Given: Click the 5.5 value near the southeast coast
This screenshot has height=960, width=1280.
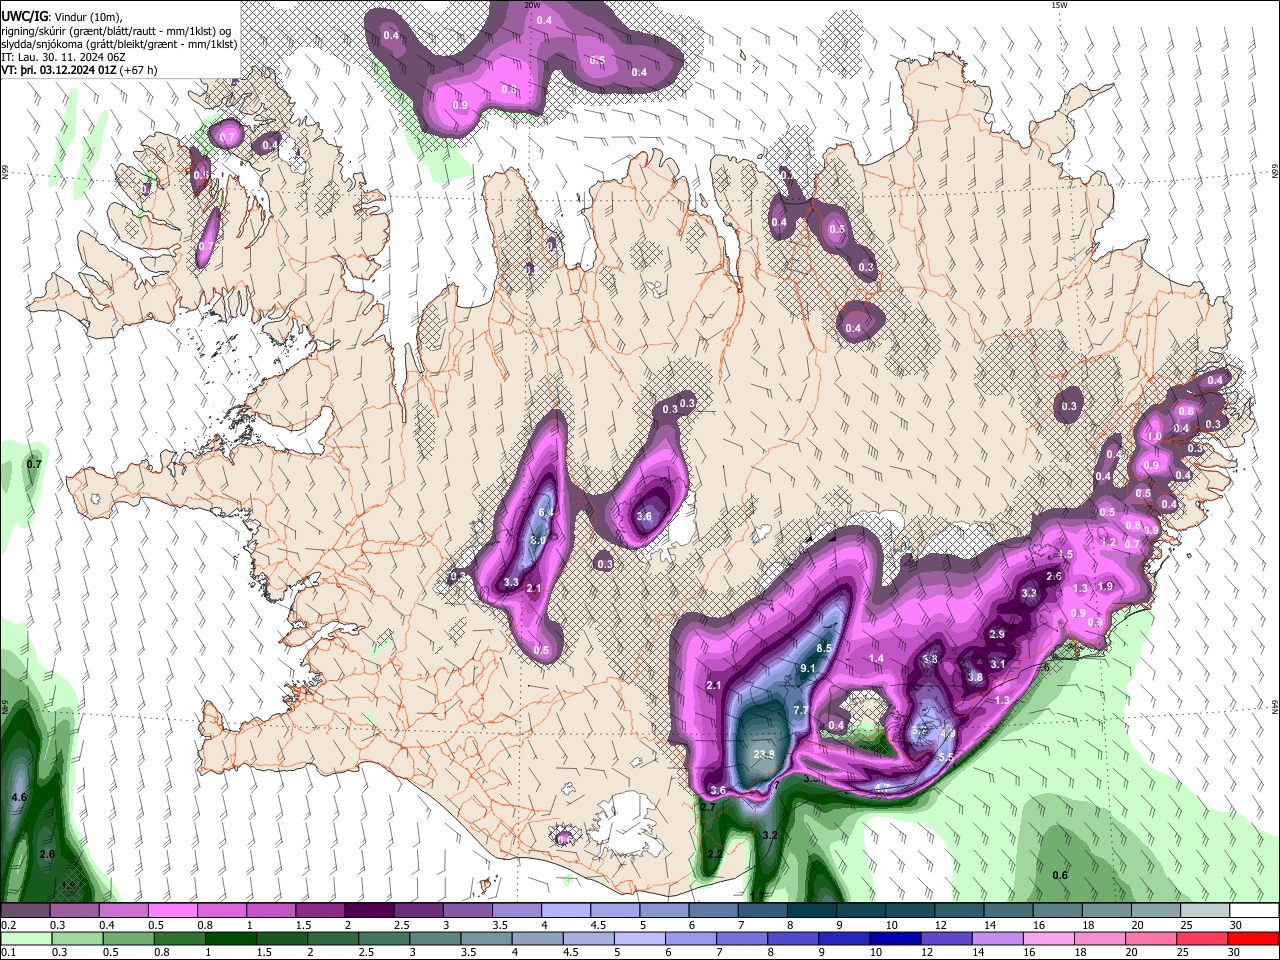Looking at the screenshot, I should pos(946,757).
